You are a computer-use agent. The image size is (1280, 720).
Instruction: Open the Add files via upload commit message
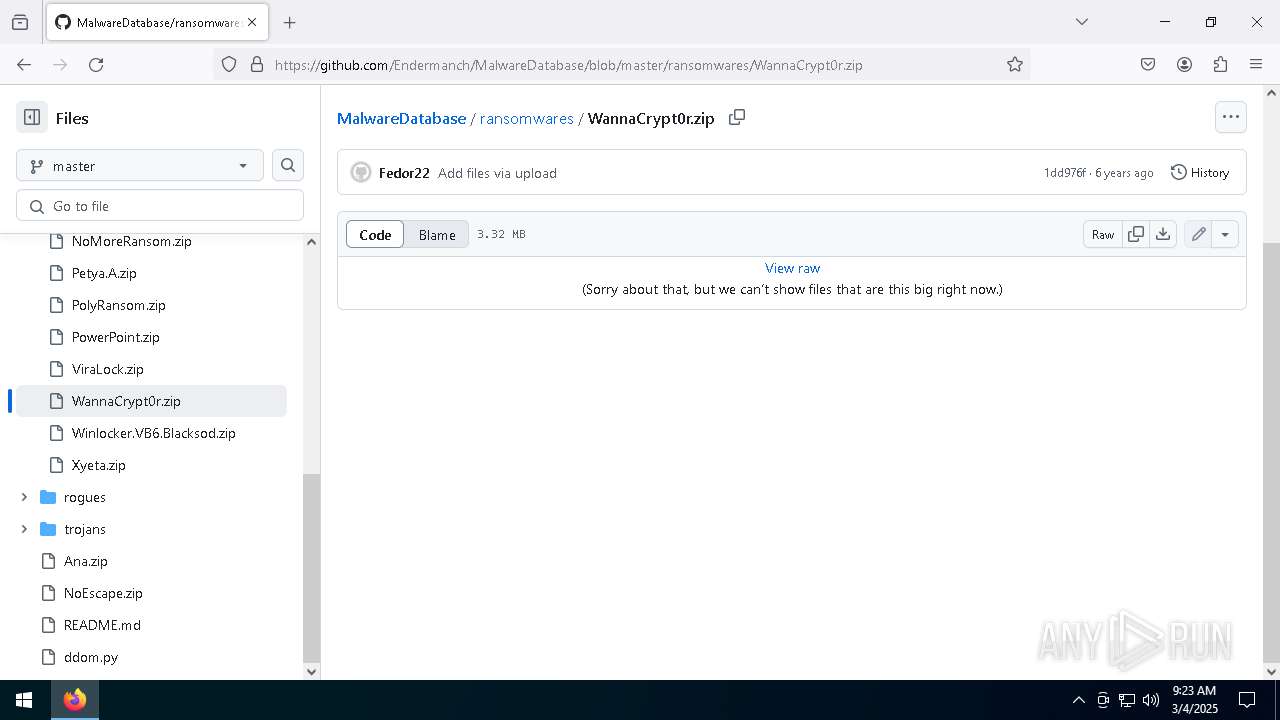(497, 173)
